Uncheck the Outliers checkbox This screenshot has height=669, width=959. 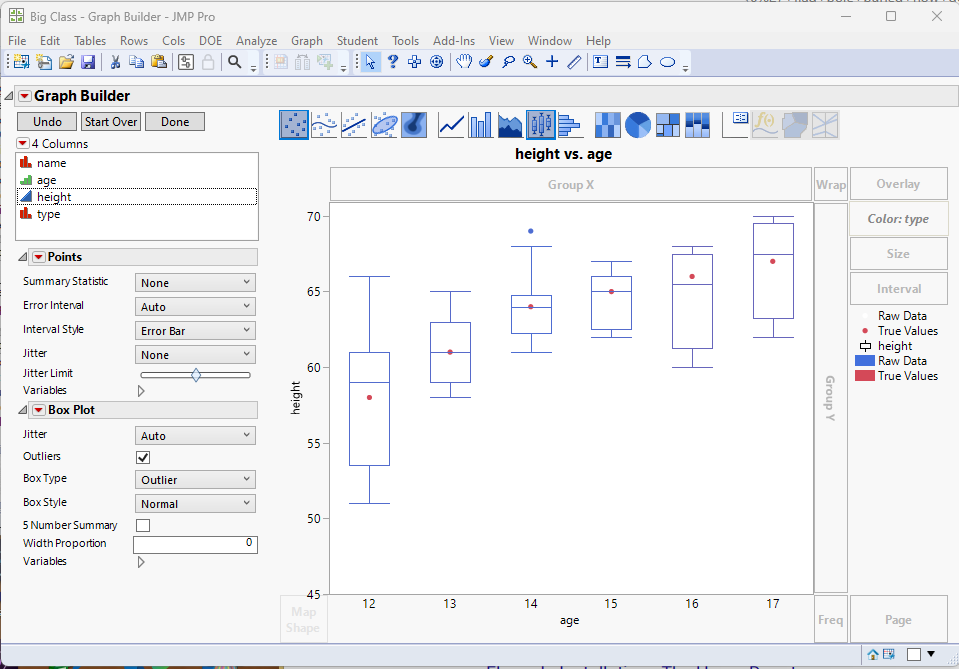(143, 457)
